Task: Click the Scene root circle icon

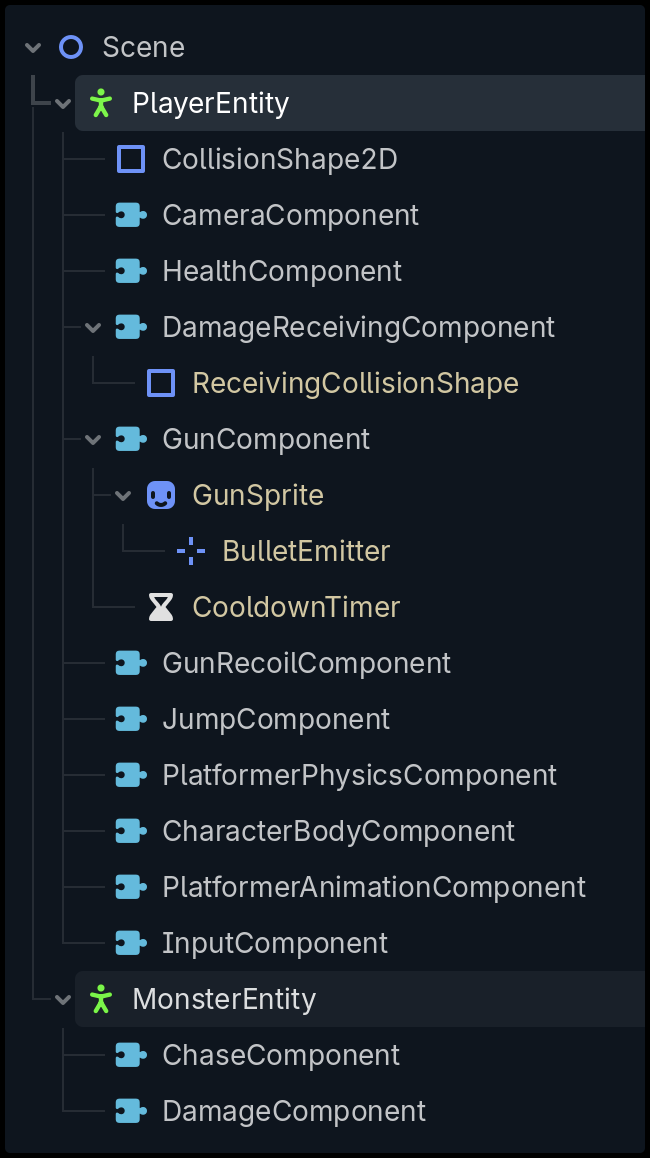Action: click(71, 47)
